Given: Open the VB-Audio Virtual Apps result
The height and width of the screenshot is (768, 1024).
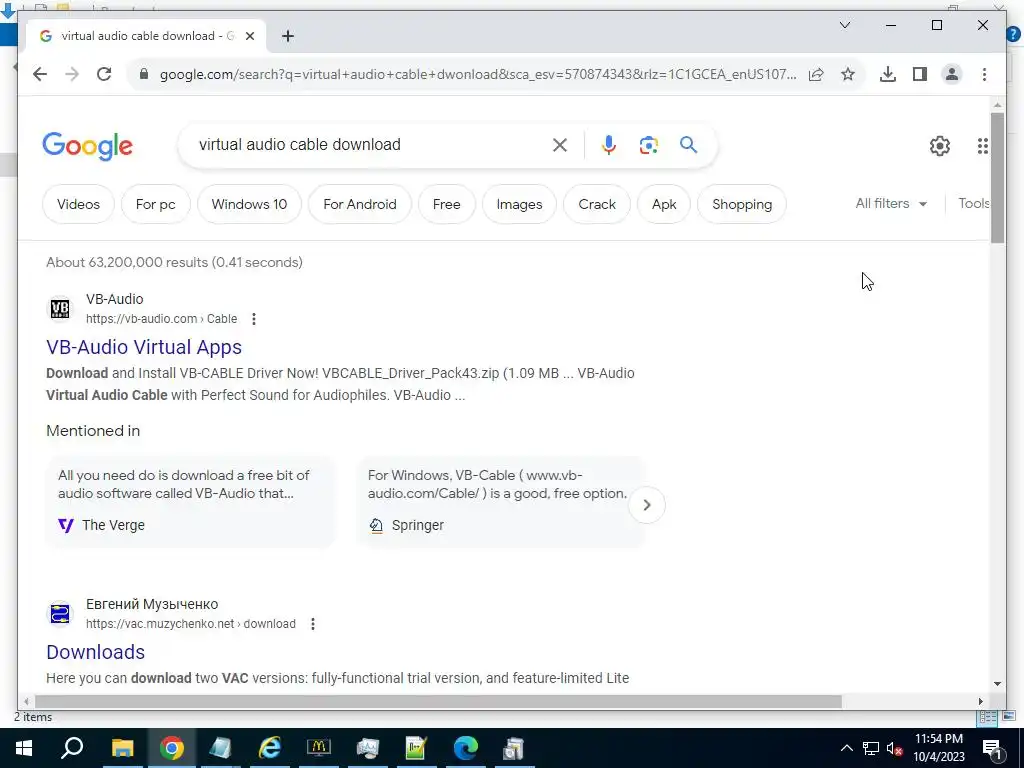Looking at the screenshot, I should point(144,347).
